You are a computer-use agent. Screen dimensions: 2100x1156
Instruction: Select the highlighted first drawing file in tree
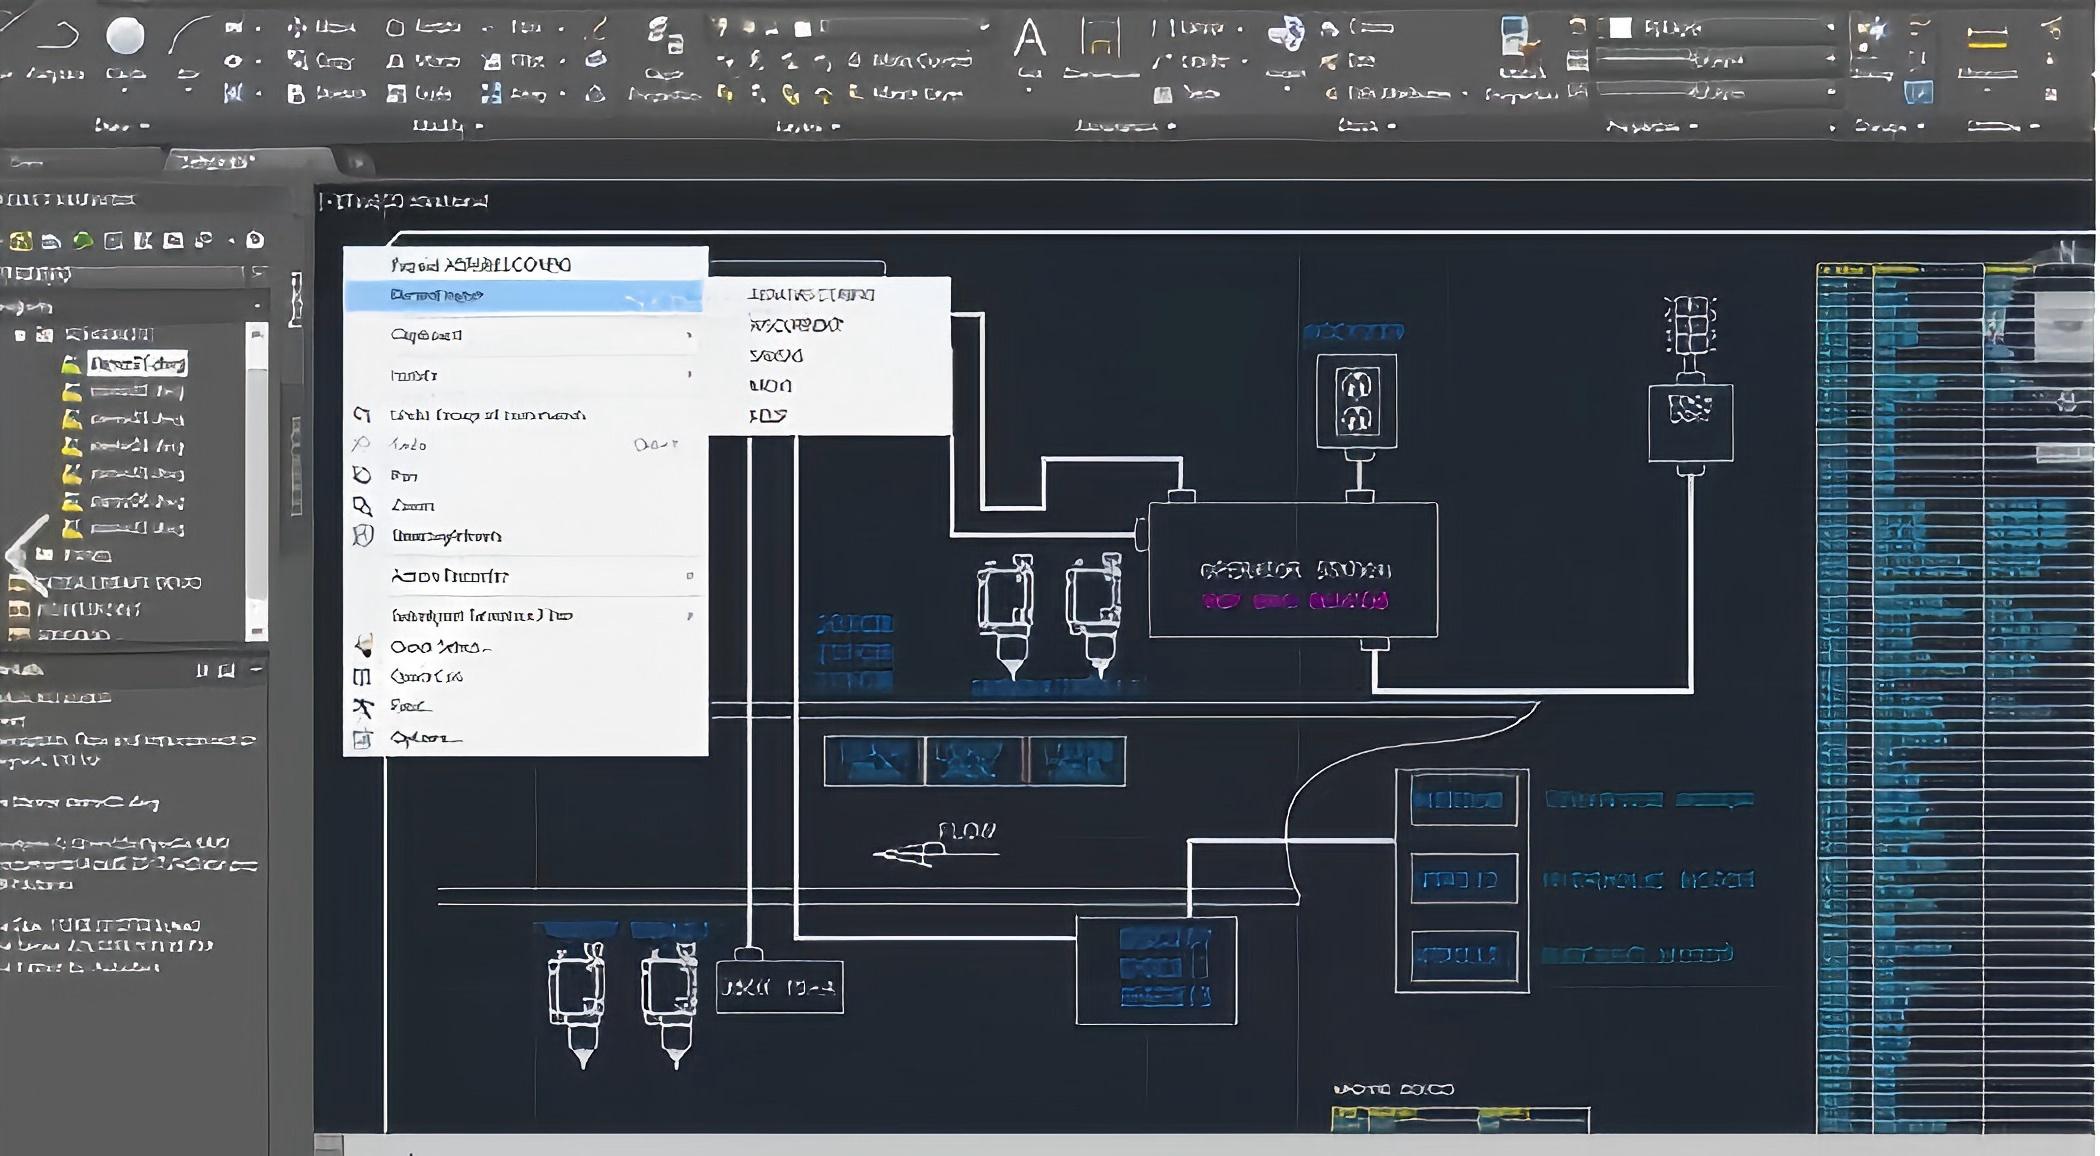pos(137,364)
